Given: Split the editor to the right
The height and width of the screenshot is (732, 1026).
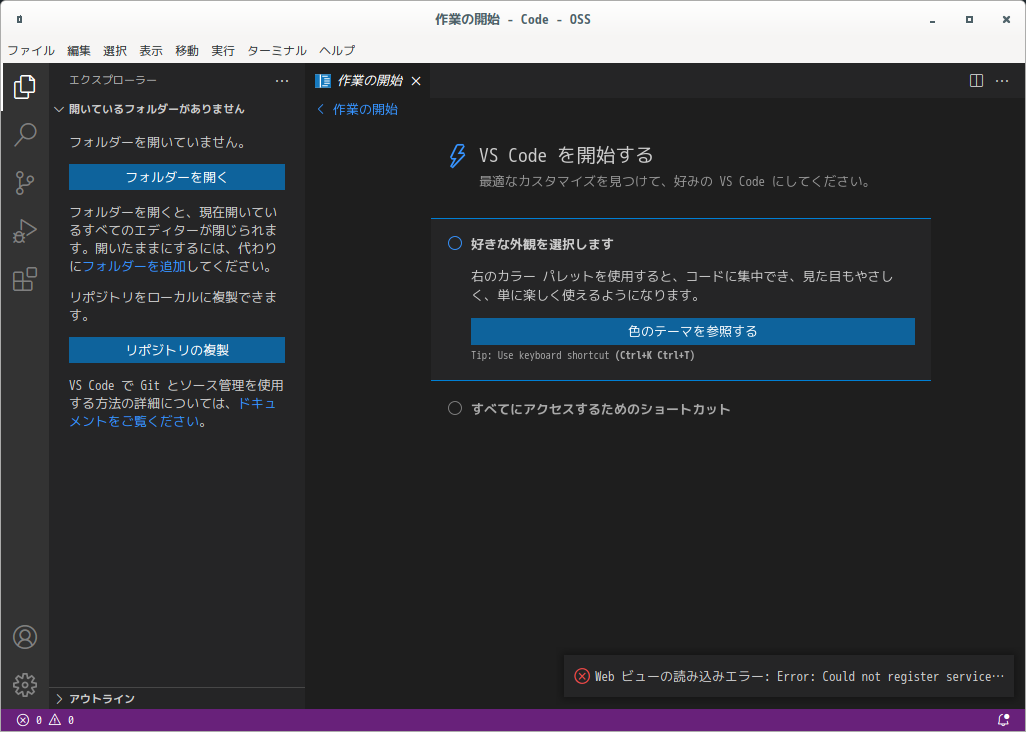Looking at the screenshot, I should coord(976,81).
